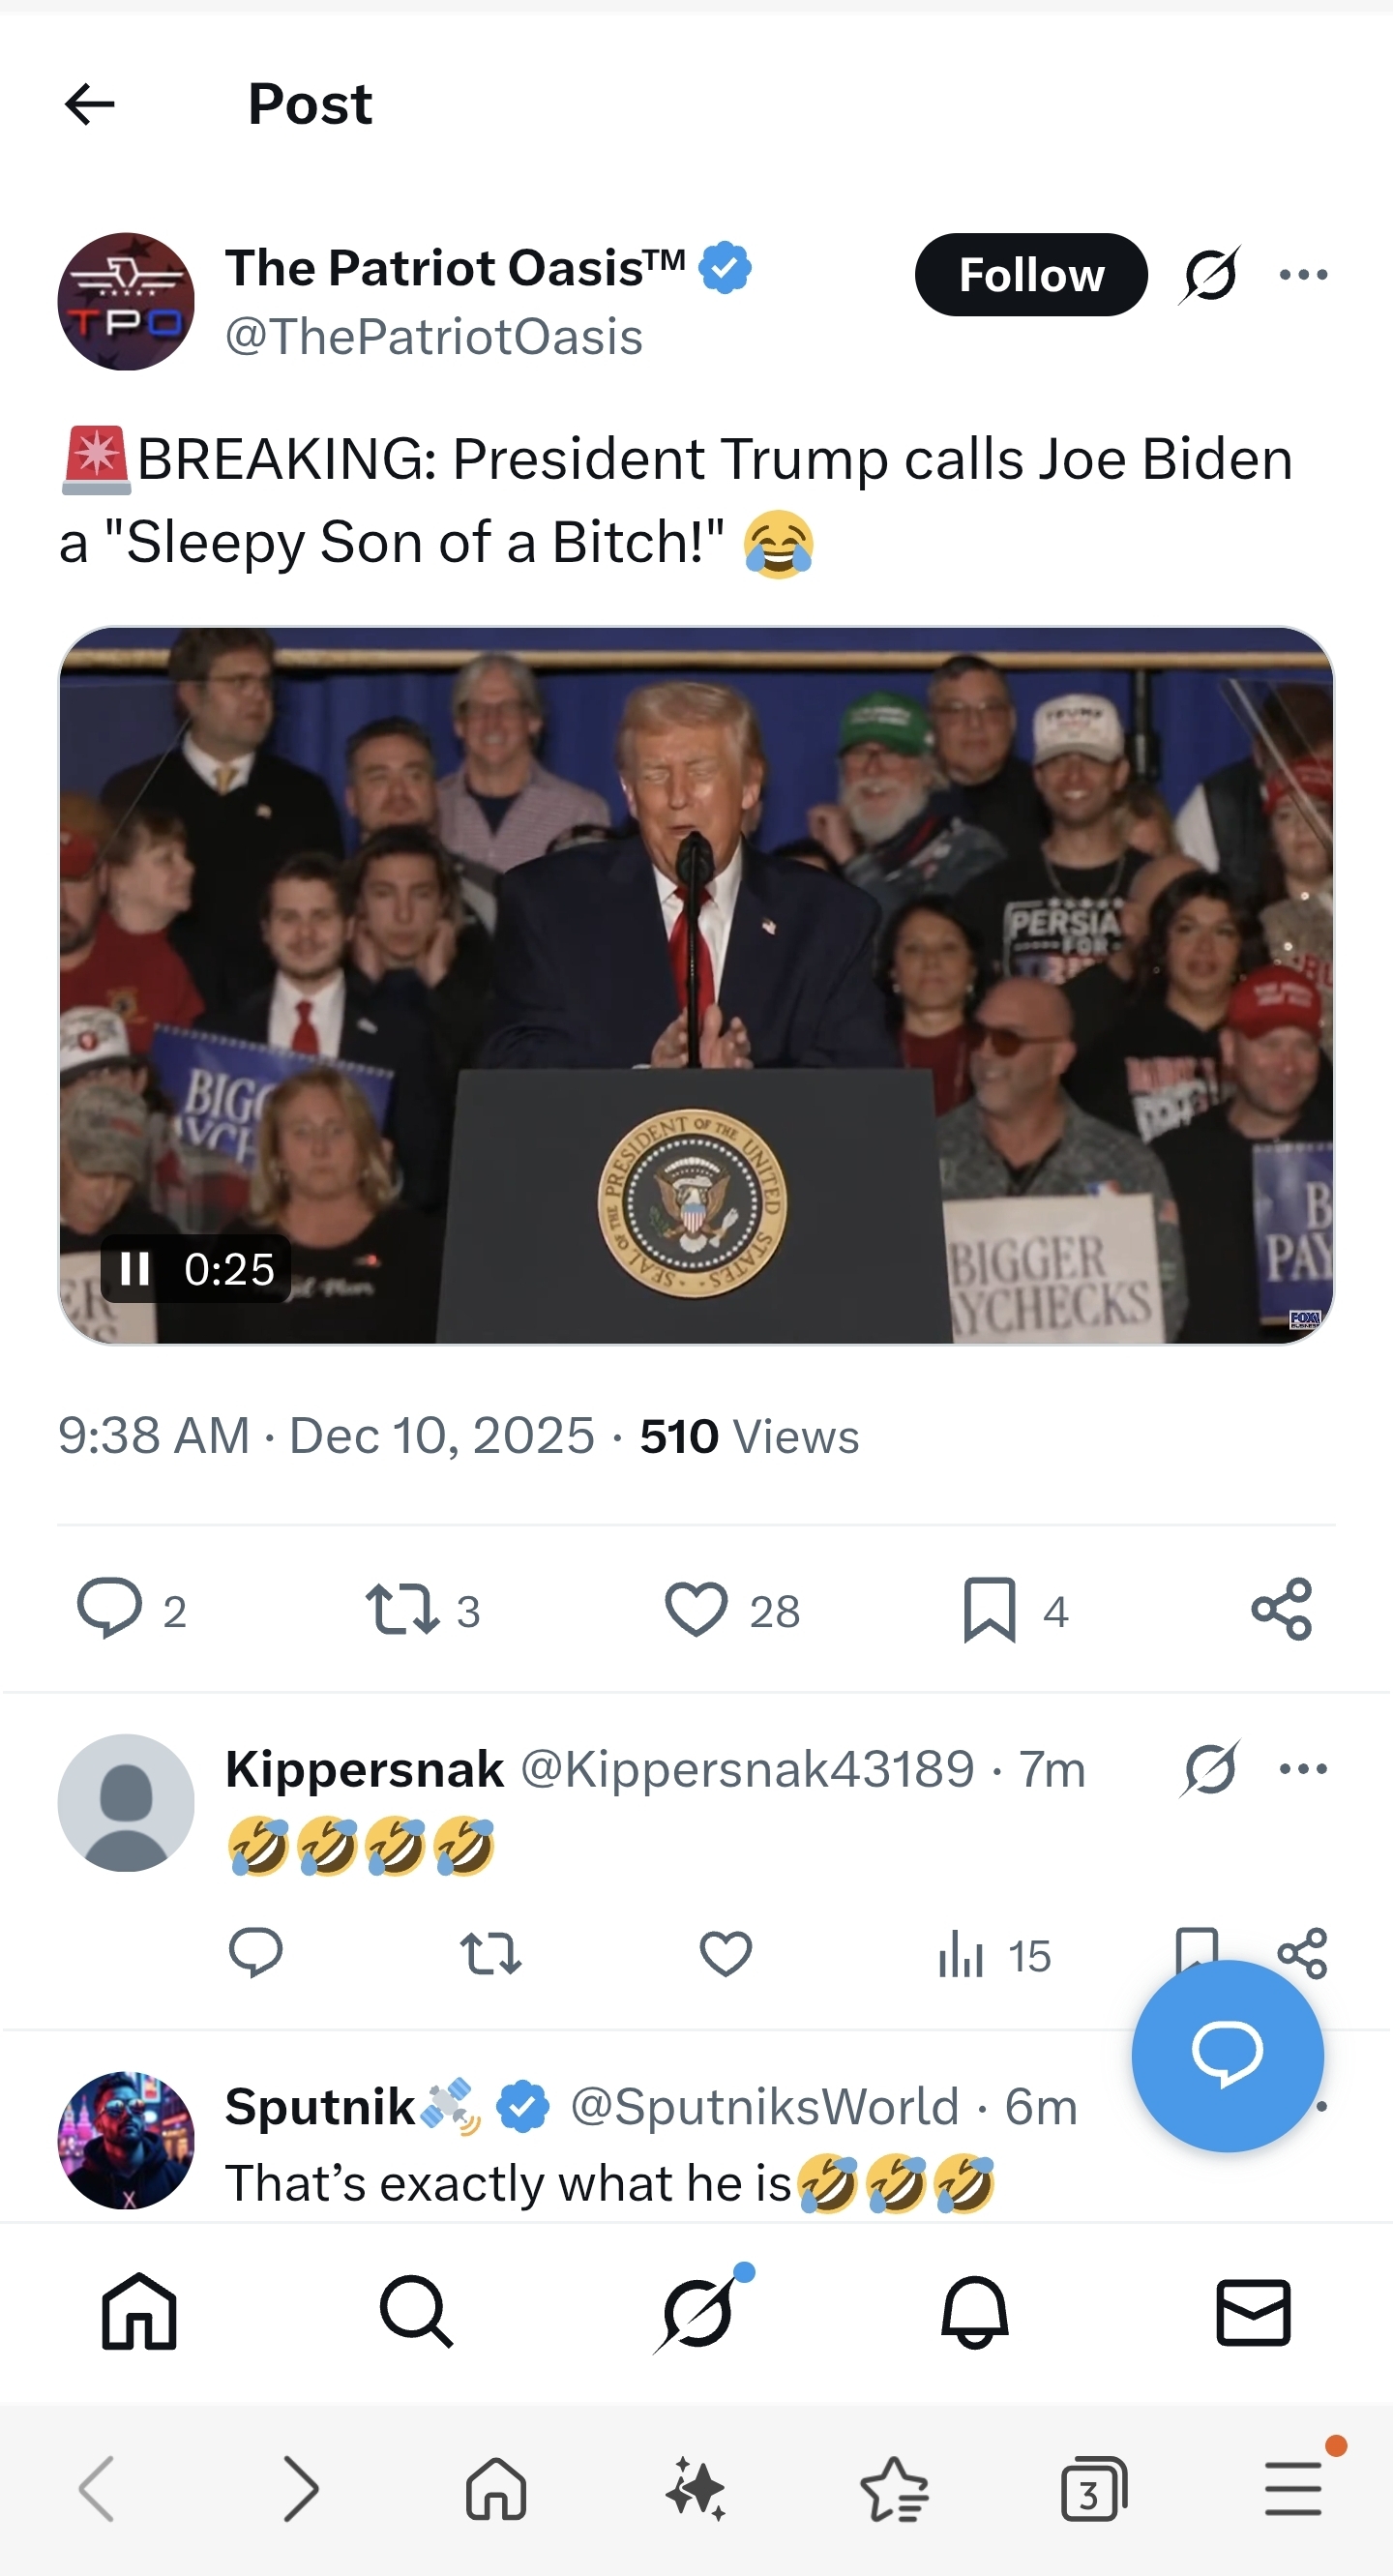Open the Messages envelope tab
Viewport: 1393px width, 2576px height.
1253,2313
